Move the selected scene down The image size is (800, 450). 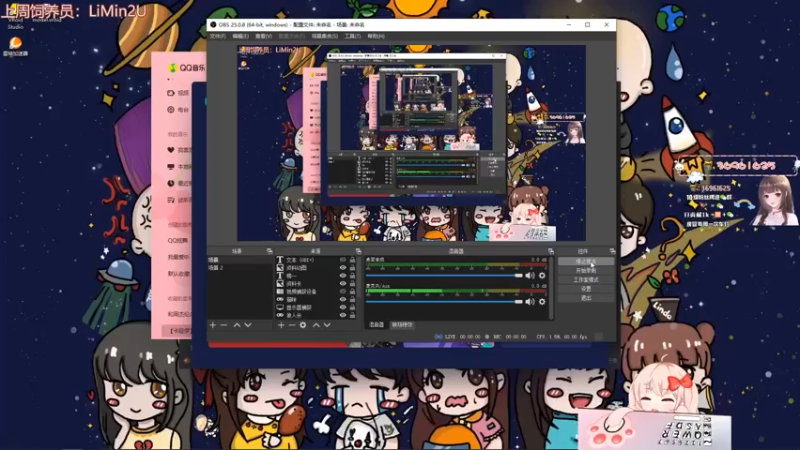248,325
